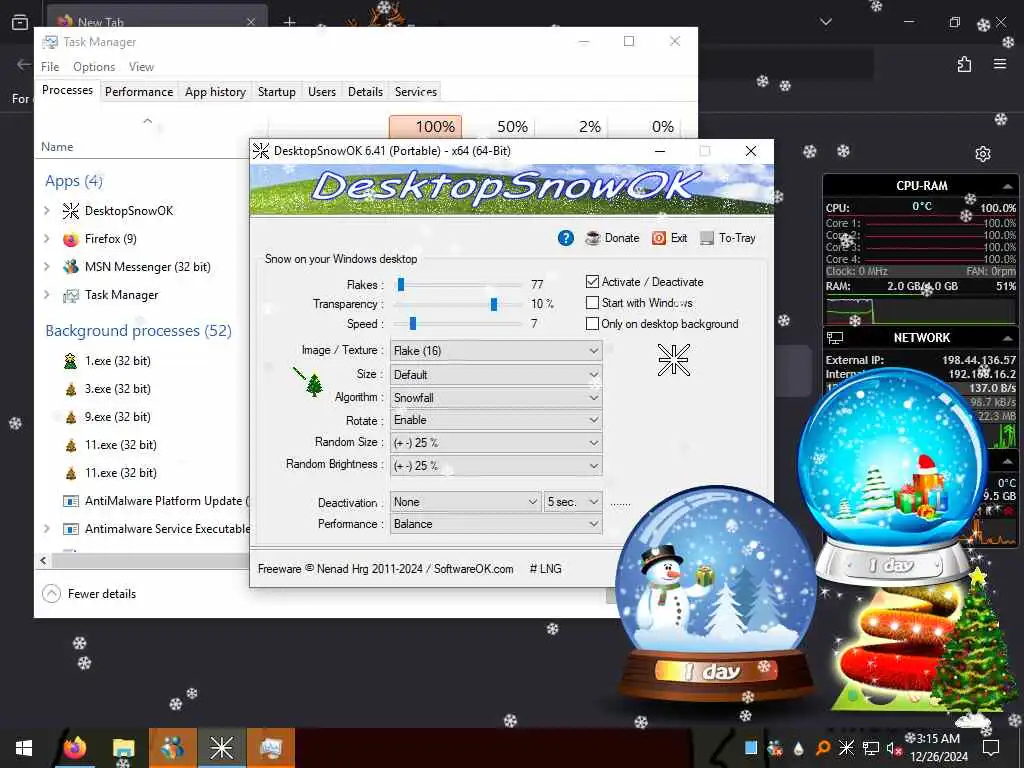Switch to the Users tab
Image resolution: width=1024 pixels, height=768 pixels.
322,92
